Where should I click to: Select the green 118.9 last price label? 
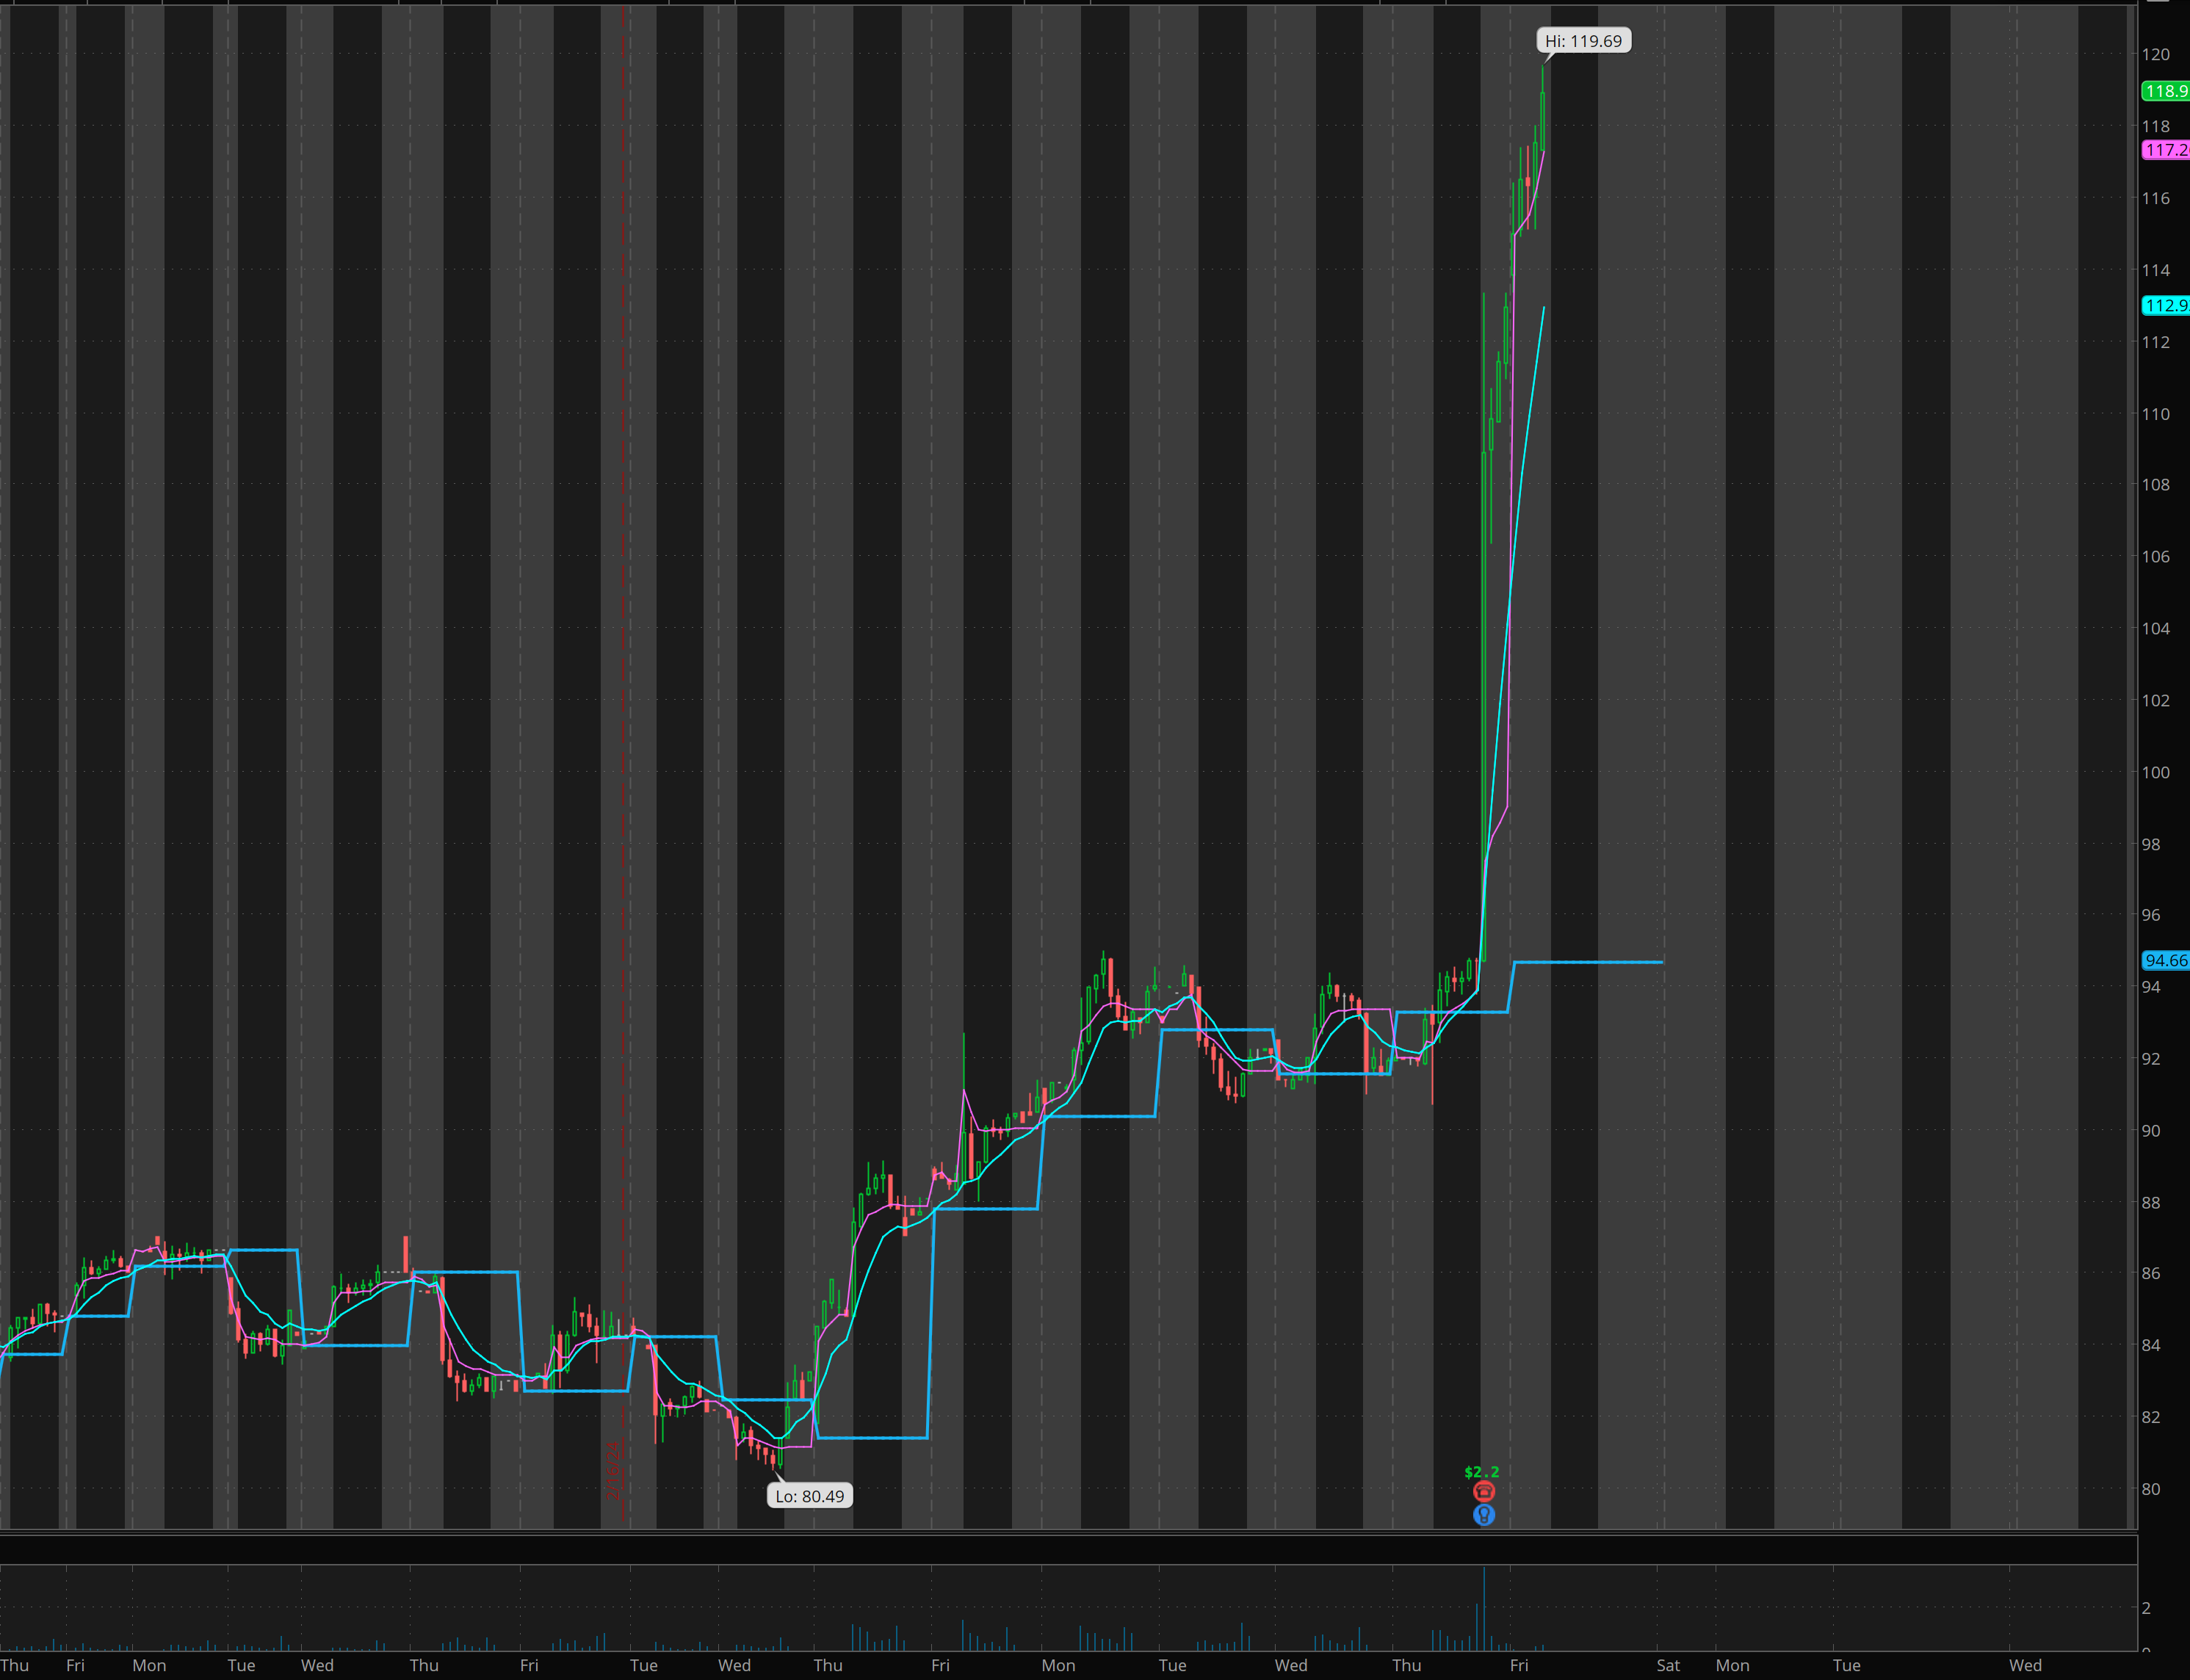(x=2165, y=91)
